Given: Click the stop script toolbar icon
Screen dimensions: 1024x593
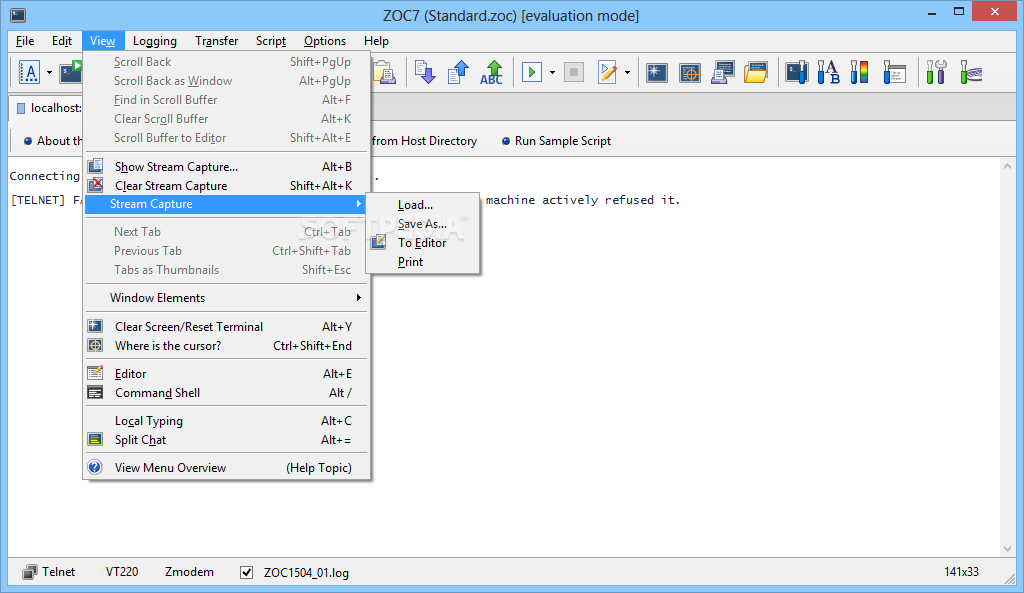Looking at the screenshot, I should [574, 72].
